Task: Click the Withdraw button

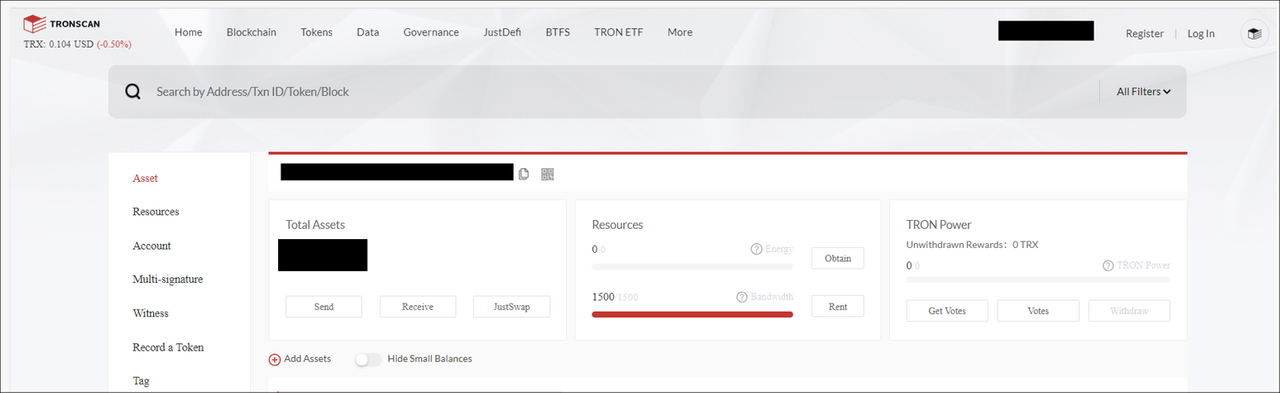Action: [1129, 311]
